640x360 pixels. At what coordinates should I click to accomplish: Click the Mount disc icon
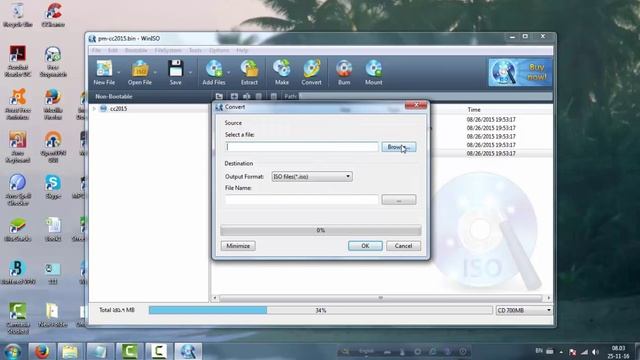click(373, 68)
